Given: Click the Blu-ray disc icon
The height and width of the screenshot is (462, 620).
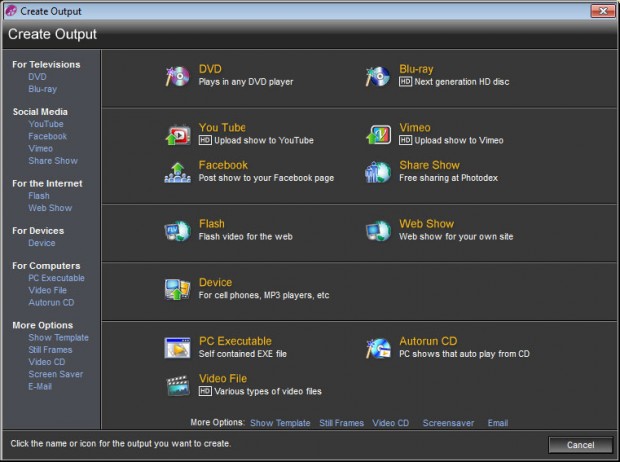Looking at the screenshot, I should [x=378, y=76].
